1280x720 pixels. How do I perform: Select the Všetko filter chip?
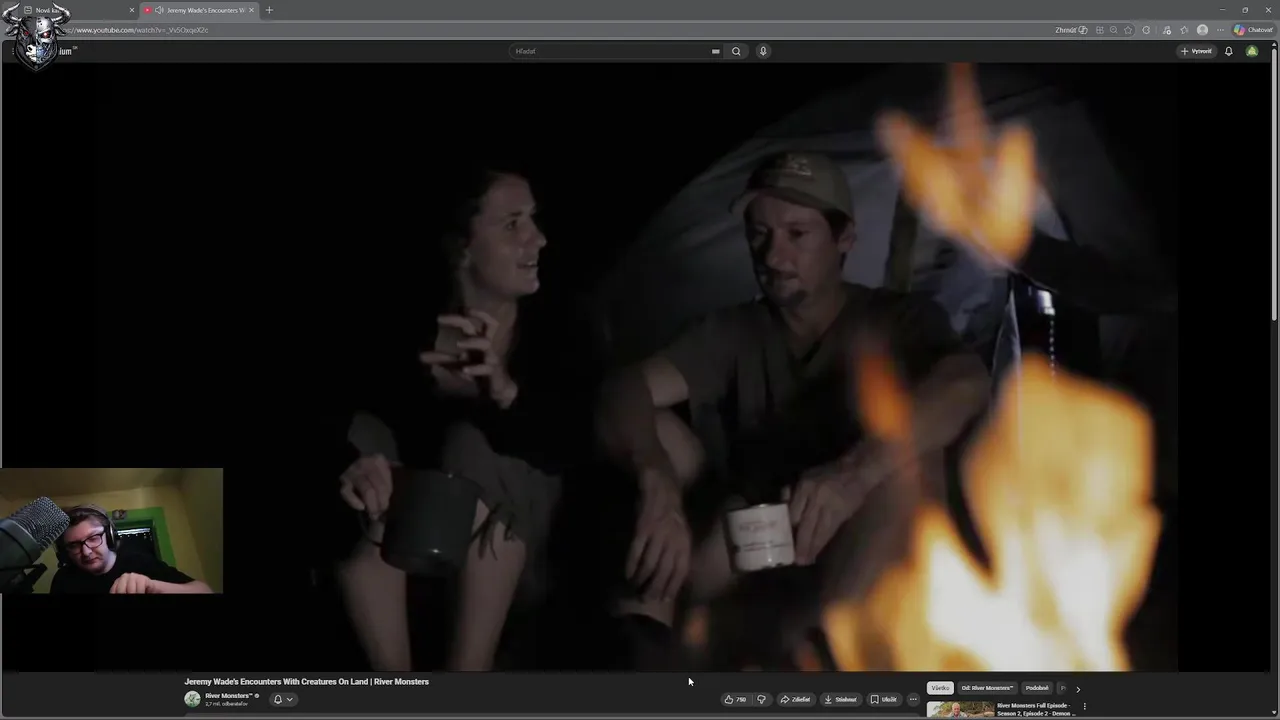click(x=940, y=688)
